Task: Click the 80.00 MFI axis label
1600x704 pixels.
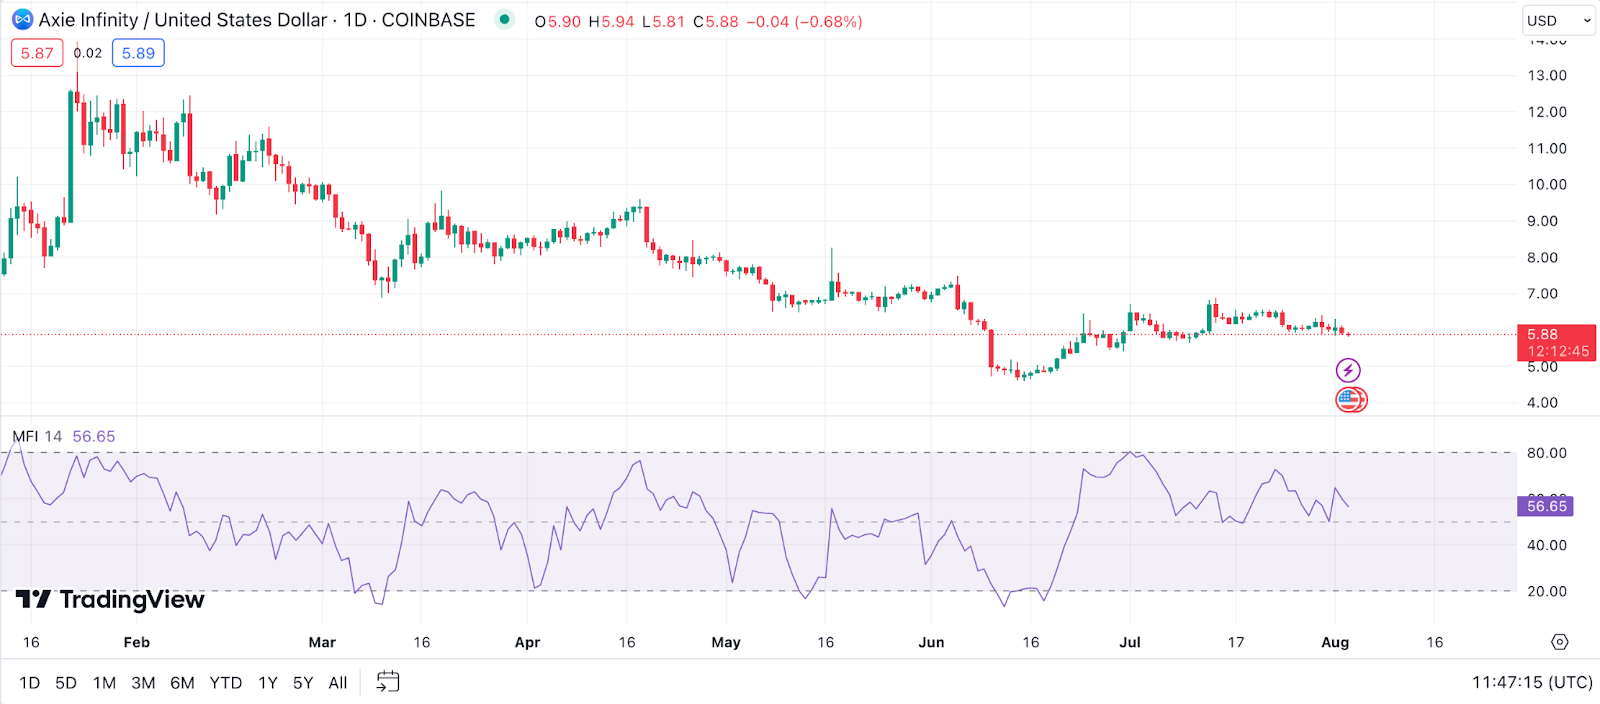Action: coord(1547,453)
